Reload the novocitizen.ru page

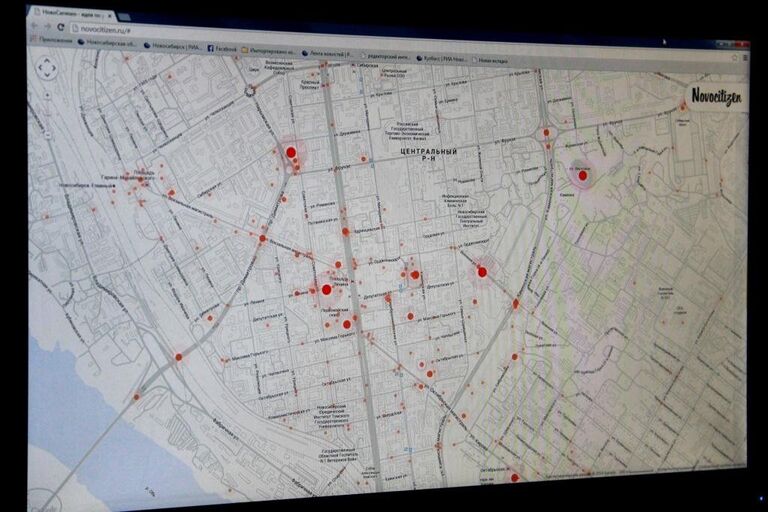coord(61,26)
